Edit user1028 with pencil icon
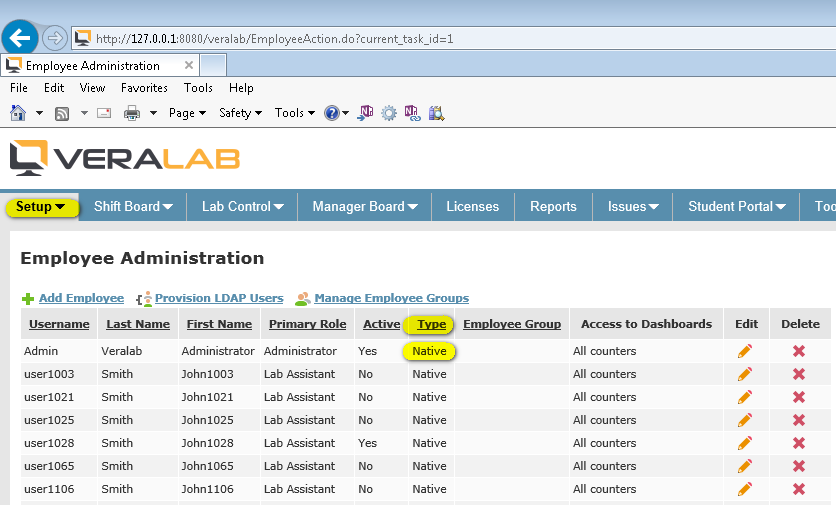This screenshot has height=505, width=836. coord(745,443)
